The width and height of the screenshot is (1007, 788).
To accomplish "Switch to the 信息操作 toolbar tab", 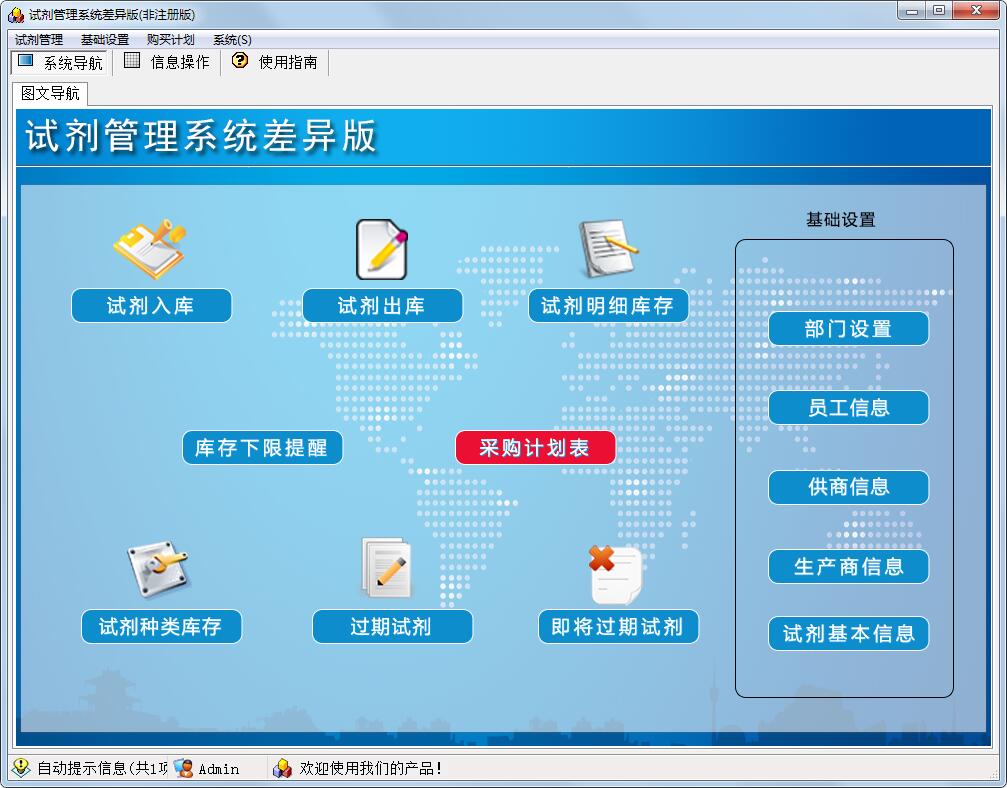I will [x=167, y=62].
